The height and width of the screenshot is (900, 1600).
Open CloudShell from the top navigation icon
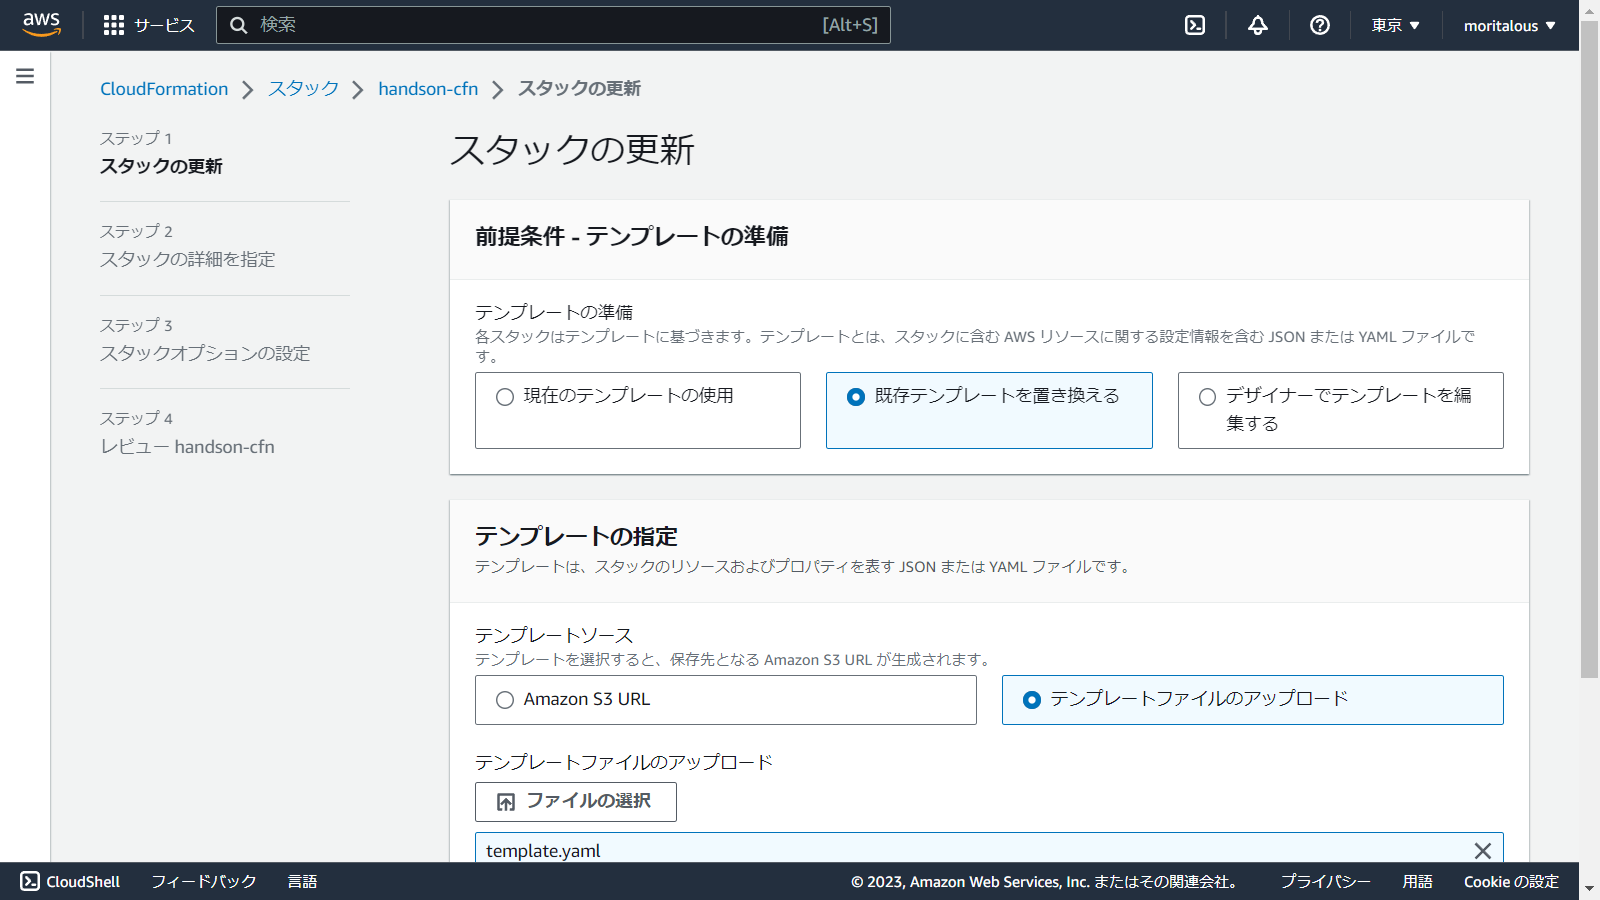pos(1194,25)
